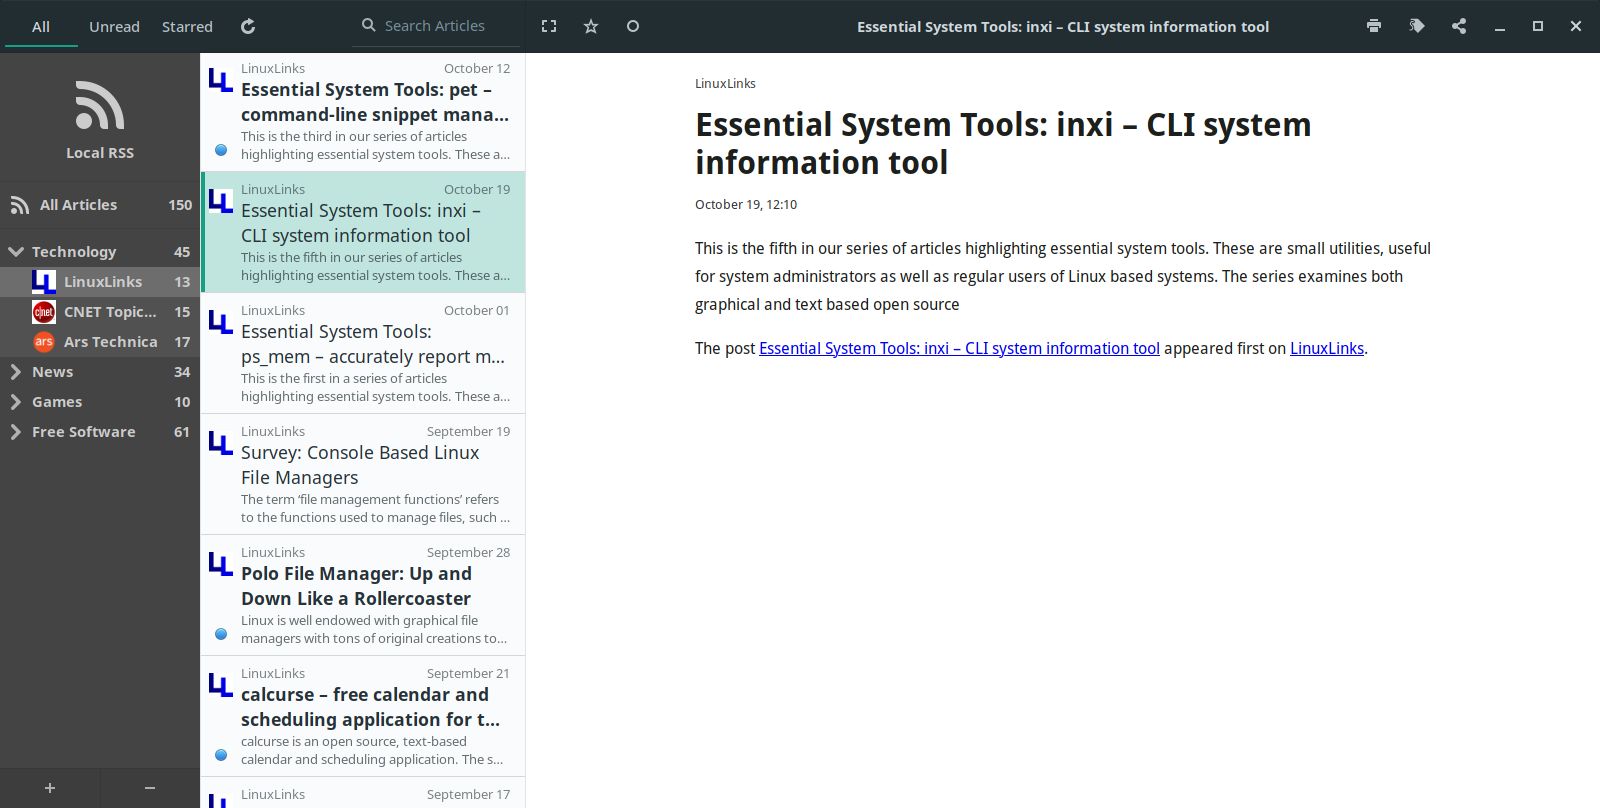Print the article with printer icon
Screen dimensions: 1600x808
click(x=1374, y=26)
